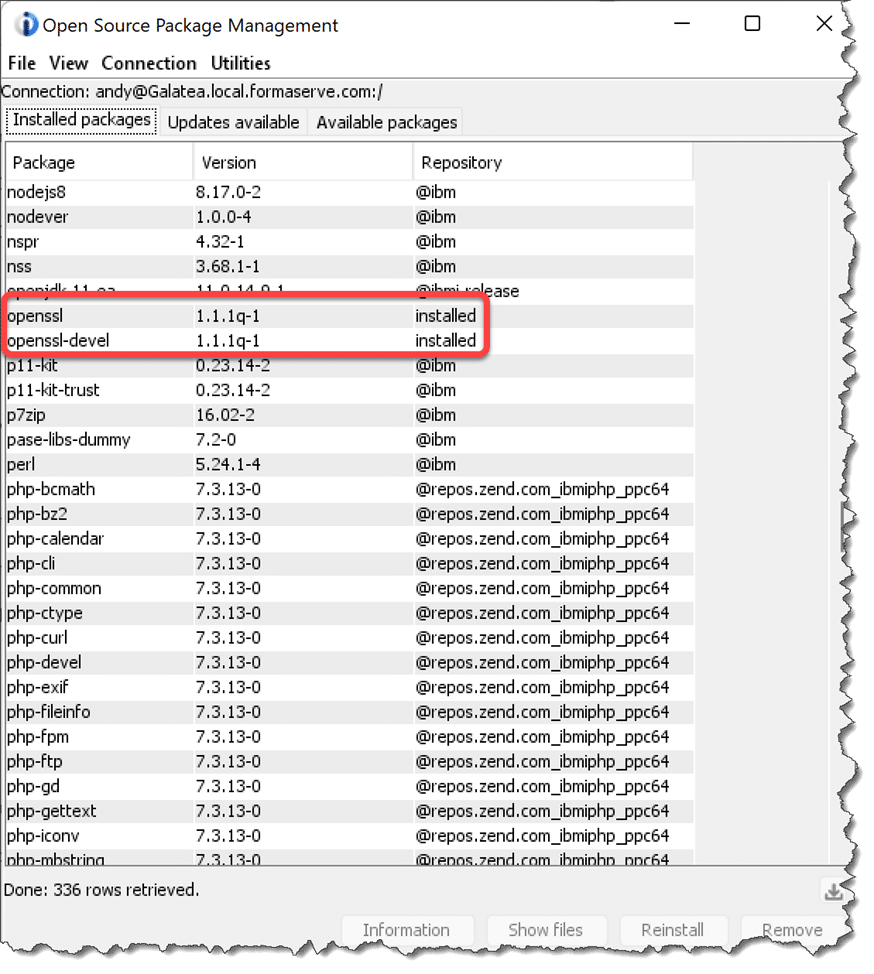Sort by the Version column header

(x=302, y=162)
